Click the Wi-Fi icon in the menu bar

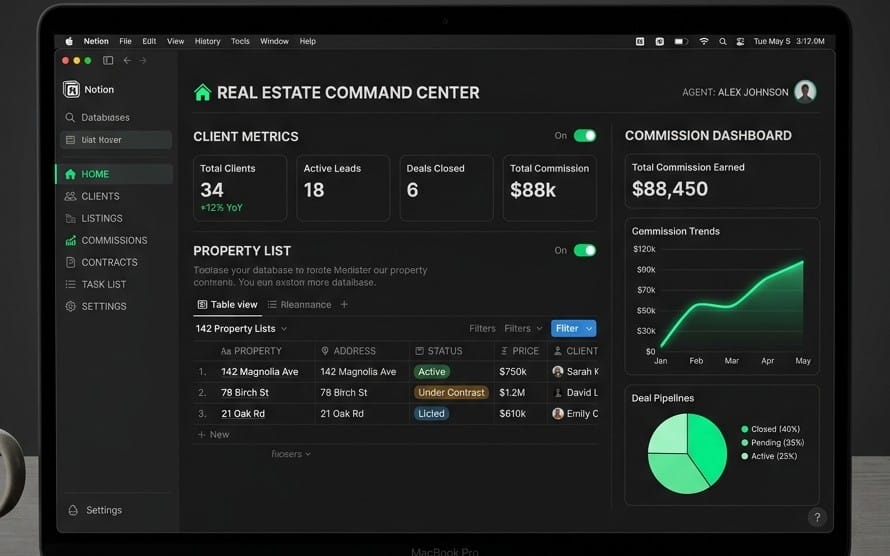pos(703,41)
